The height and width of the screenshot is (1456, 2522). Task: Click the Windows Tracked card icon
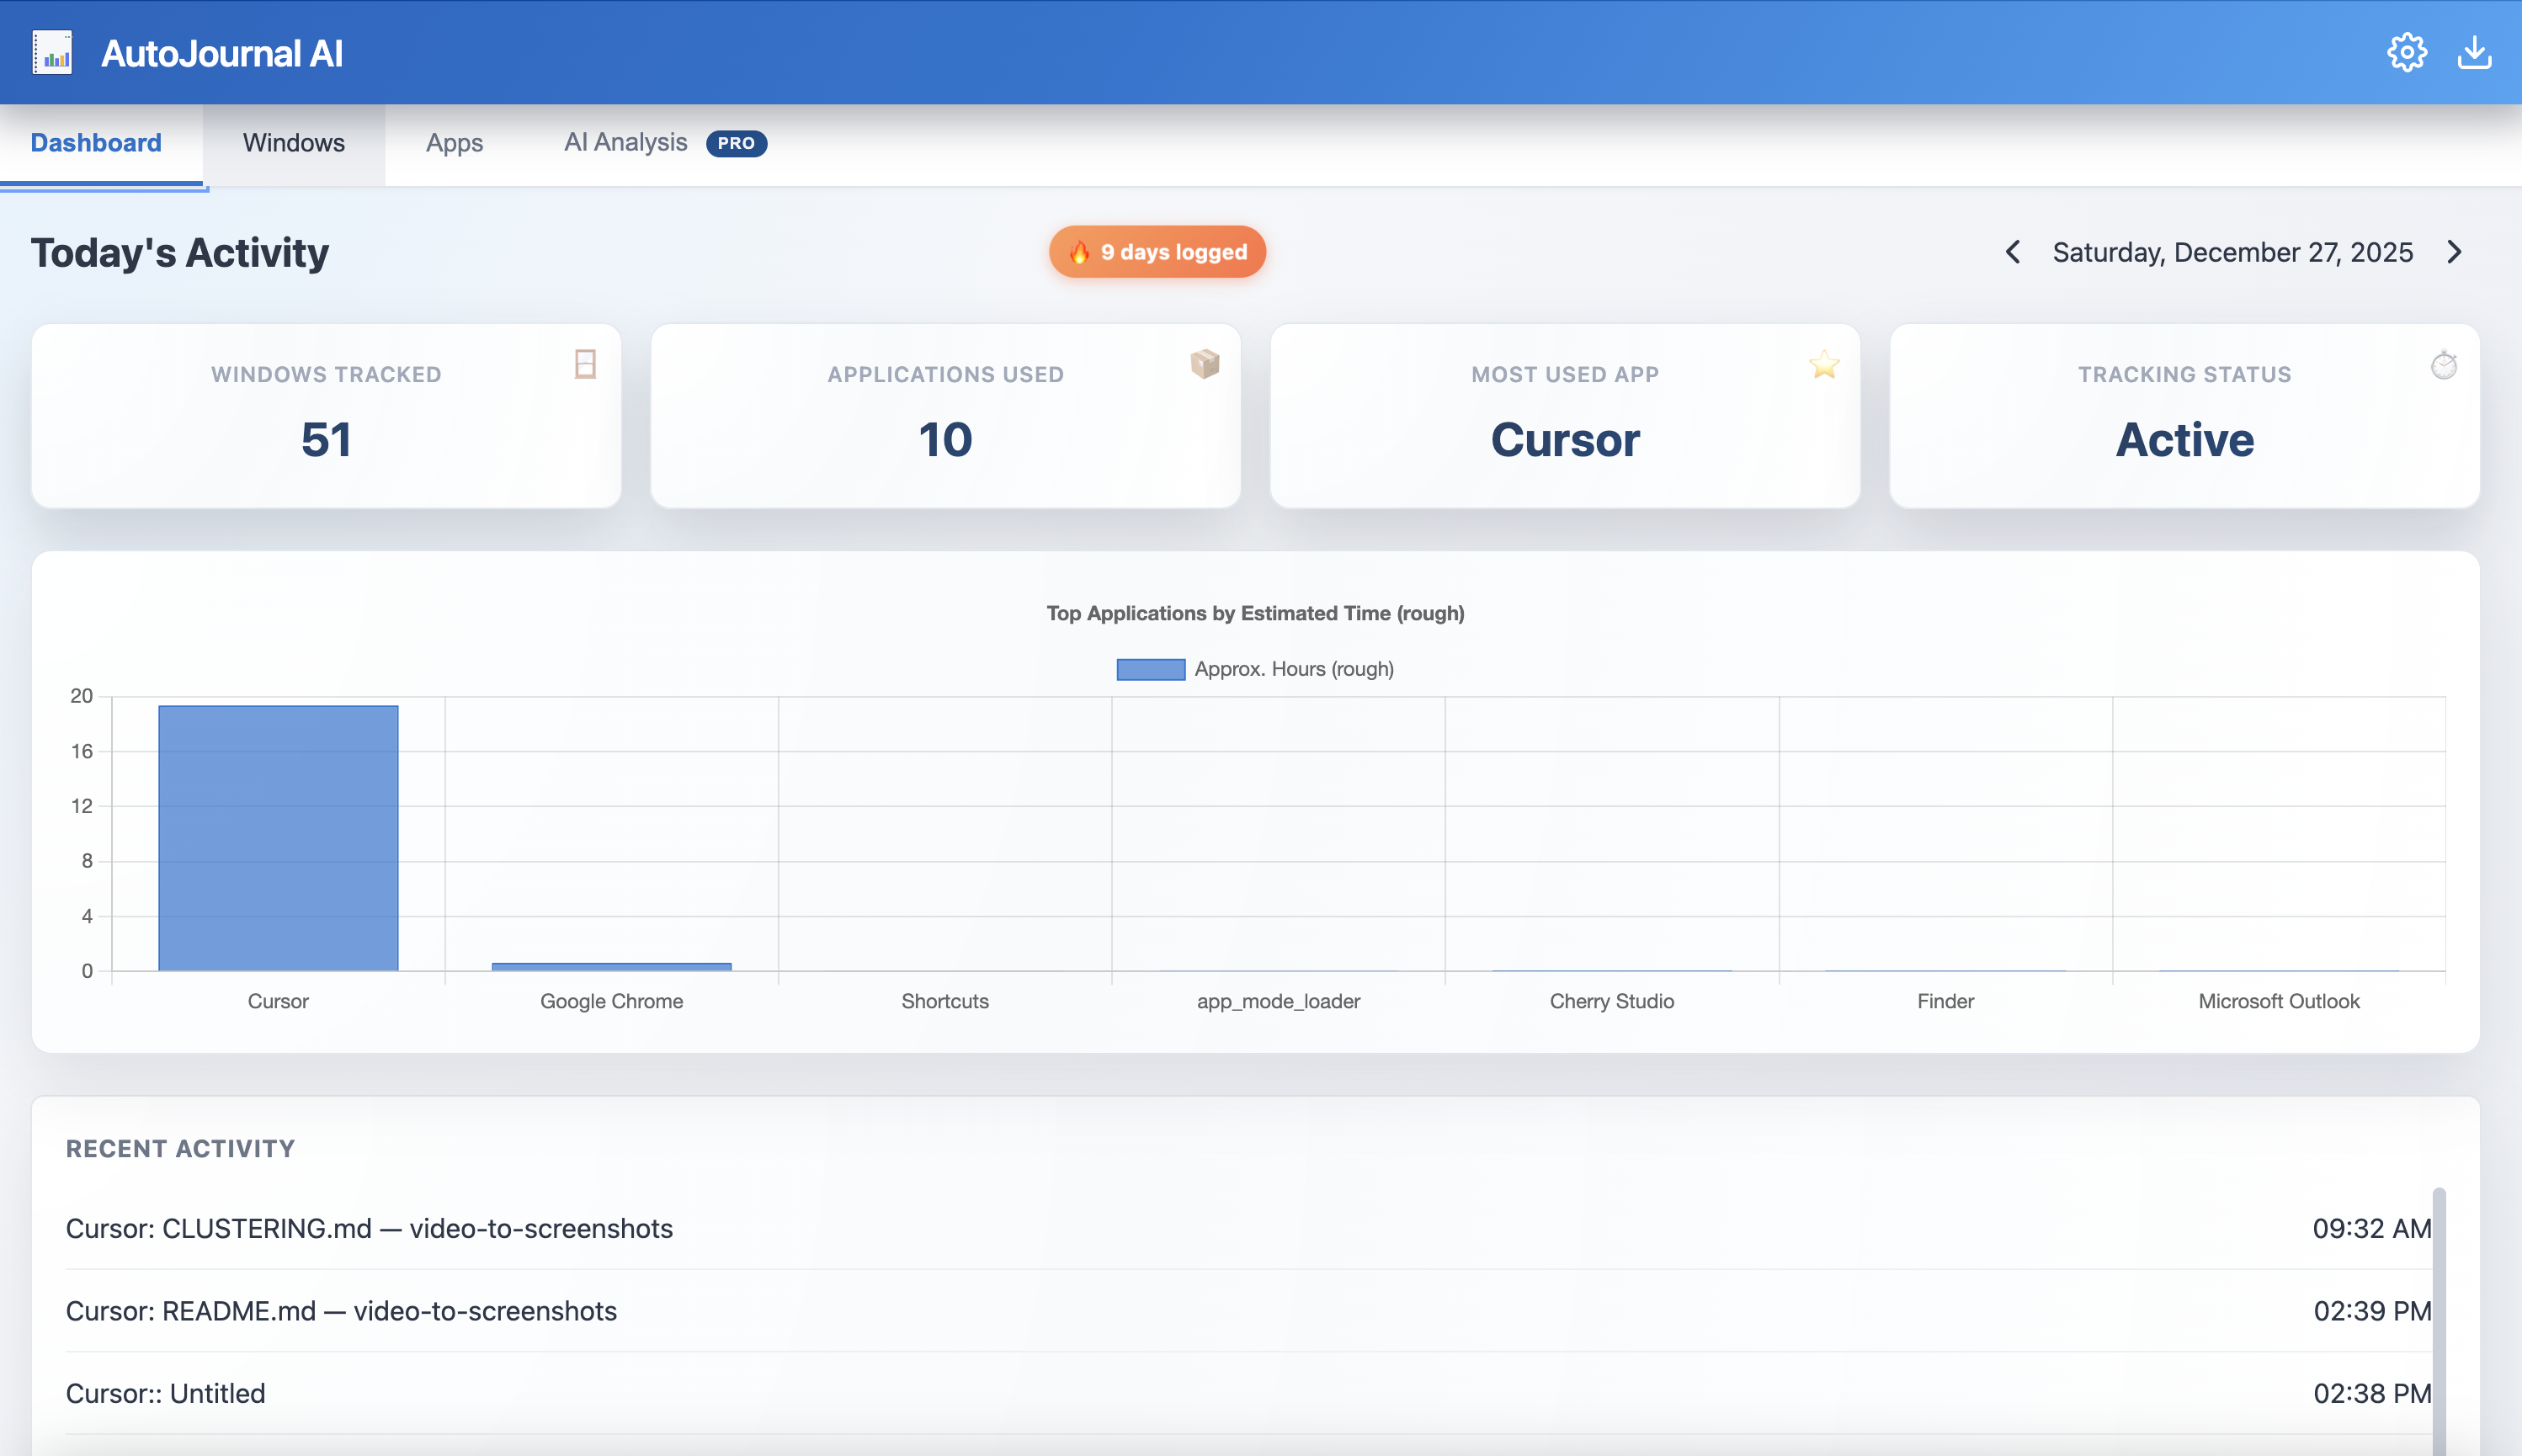tap(586, 364)
